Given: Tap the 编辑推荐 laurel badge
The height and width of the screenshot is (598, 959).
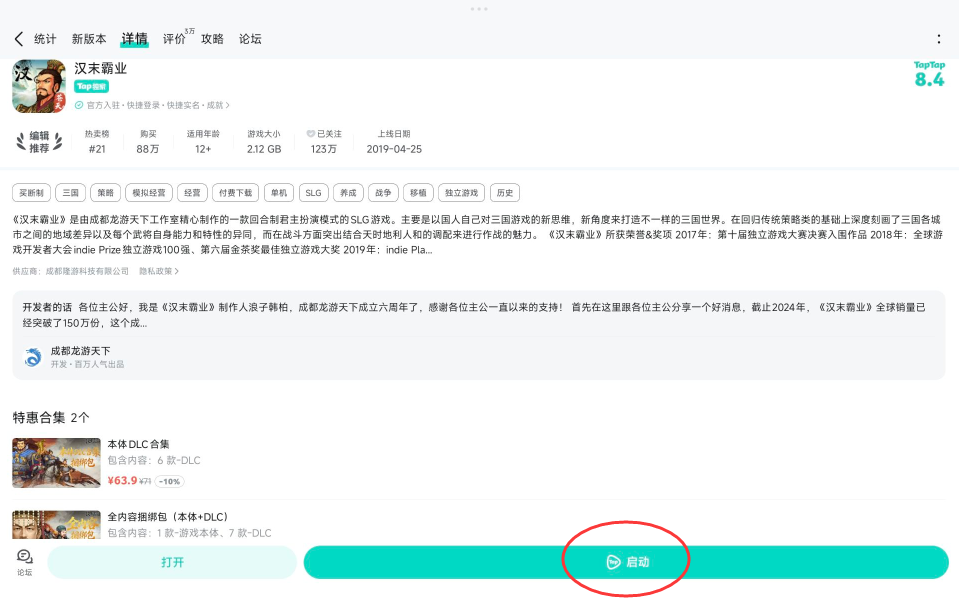Looking at the screenshot, I should pyautogui.click(x=39, y=142).
